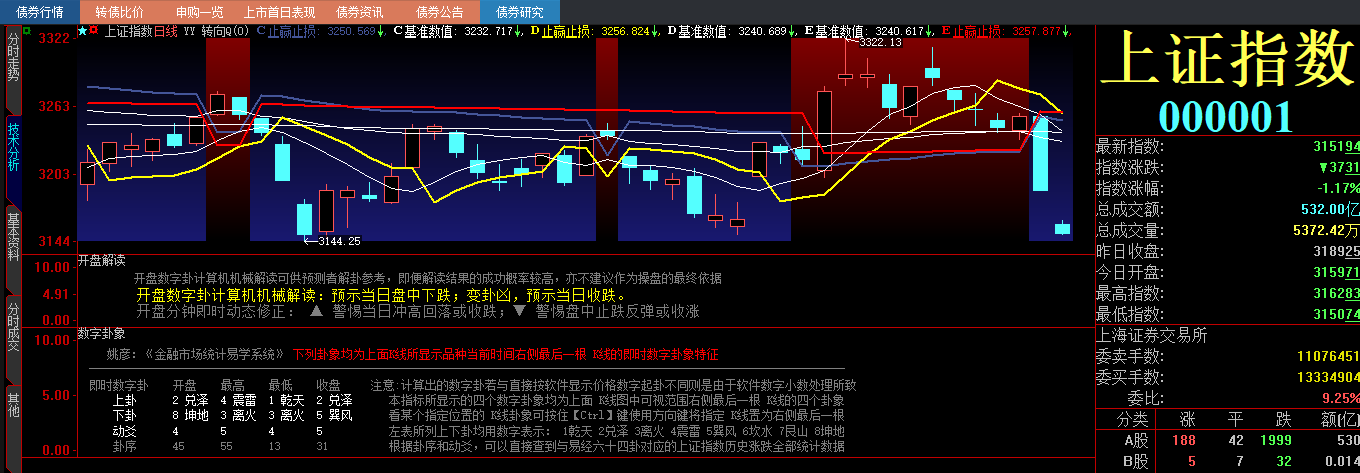Image resolution: width=1360 pixels, height=473 pixels.
Task: Click the 转向Q(0) indicator label
Action: coord(225,32)
